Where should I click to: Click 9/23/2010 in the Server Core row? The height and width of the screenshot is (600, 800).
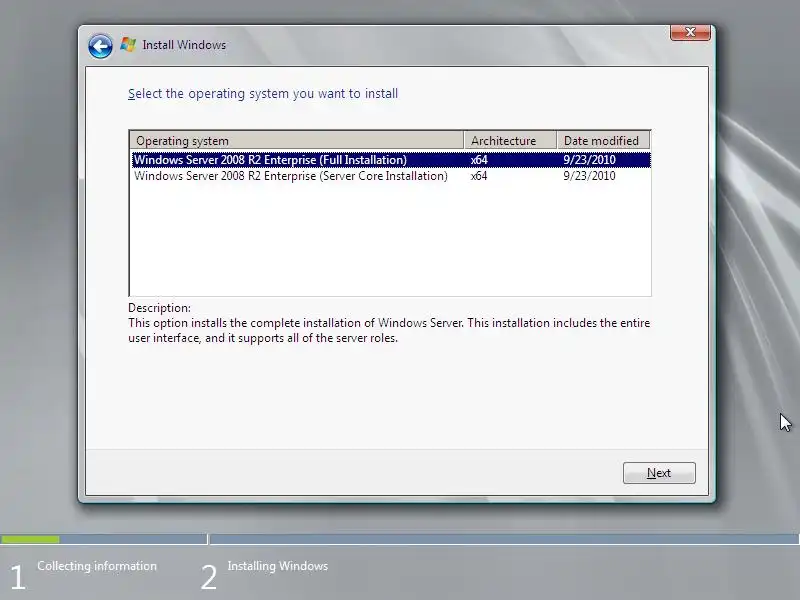(x=589, y=176)
